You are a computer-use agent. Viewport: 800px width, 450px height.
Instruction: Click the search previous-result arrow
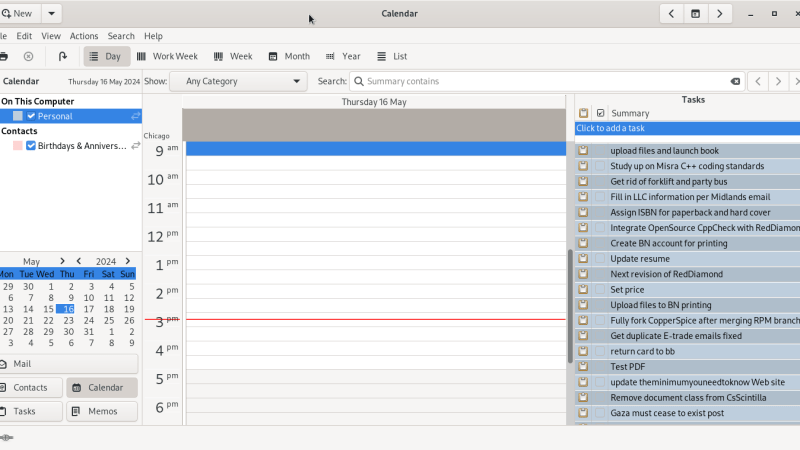758,82
